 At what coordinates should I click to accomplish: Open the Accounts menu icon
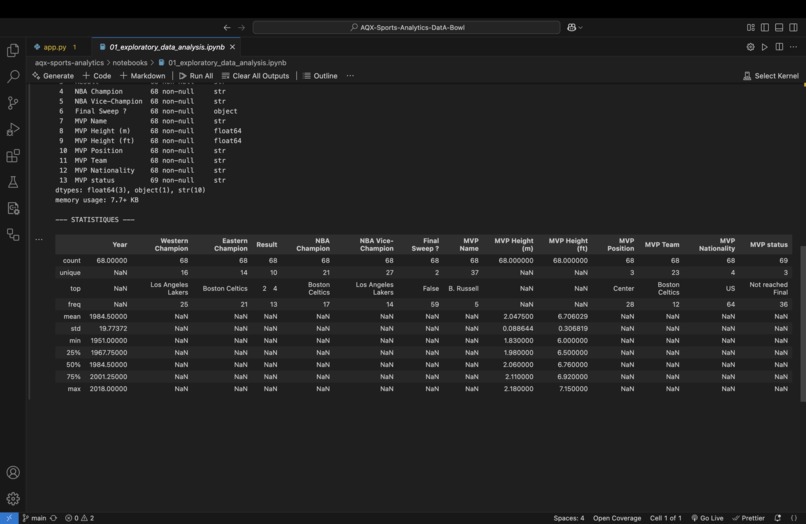click(x=13, y=473)
